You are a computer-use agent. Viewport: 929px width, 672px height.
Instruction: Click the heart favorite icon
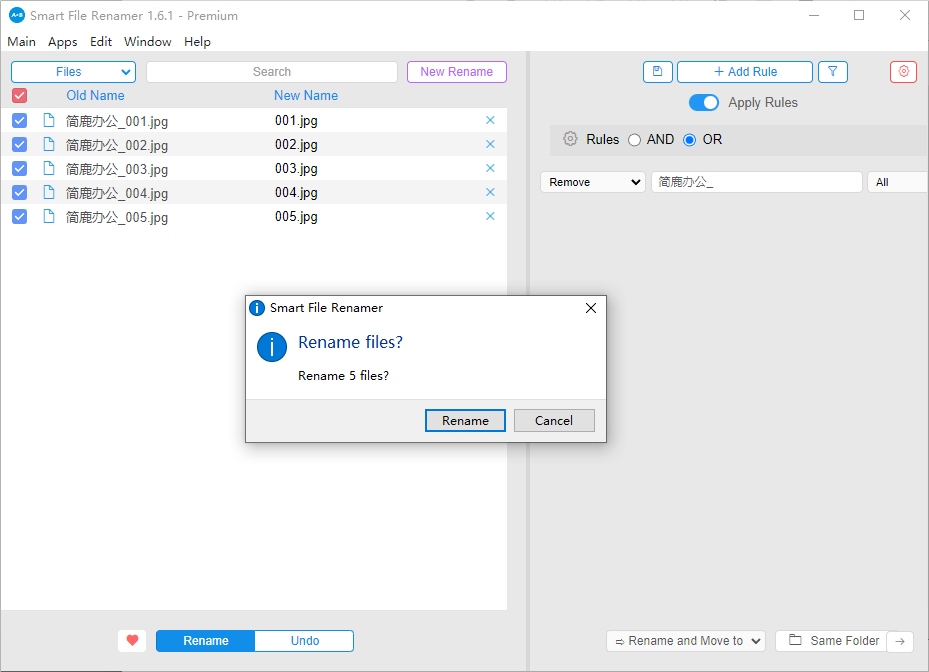click(131, 641)
